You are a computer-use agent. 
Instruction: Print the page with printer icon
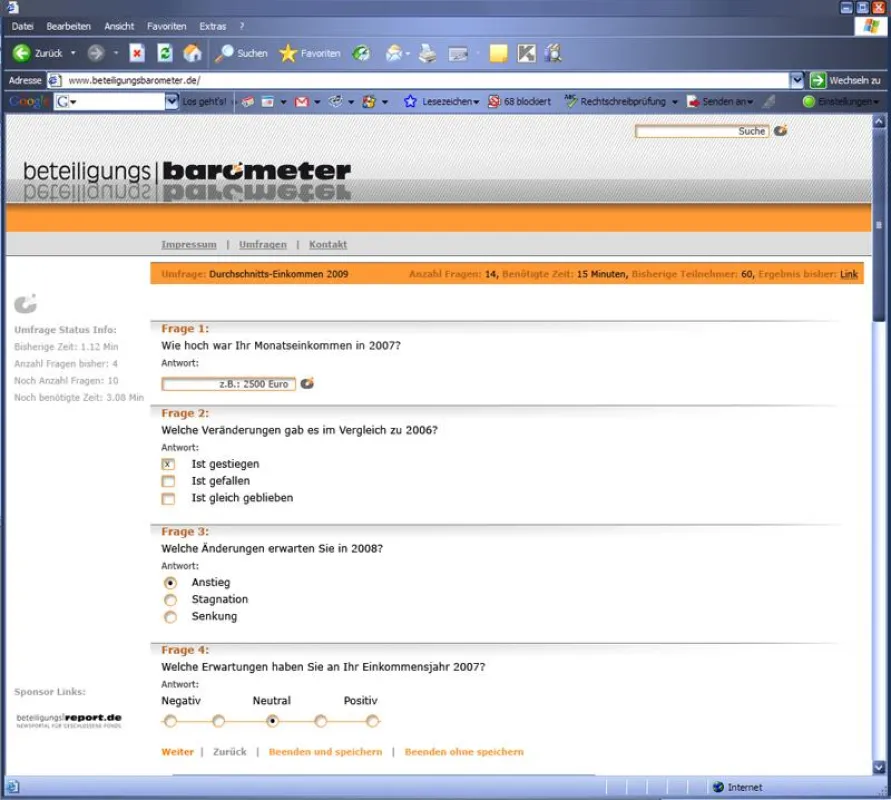tap(427, 53)
